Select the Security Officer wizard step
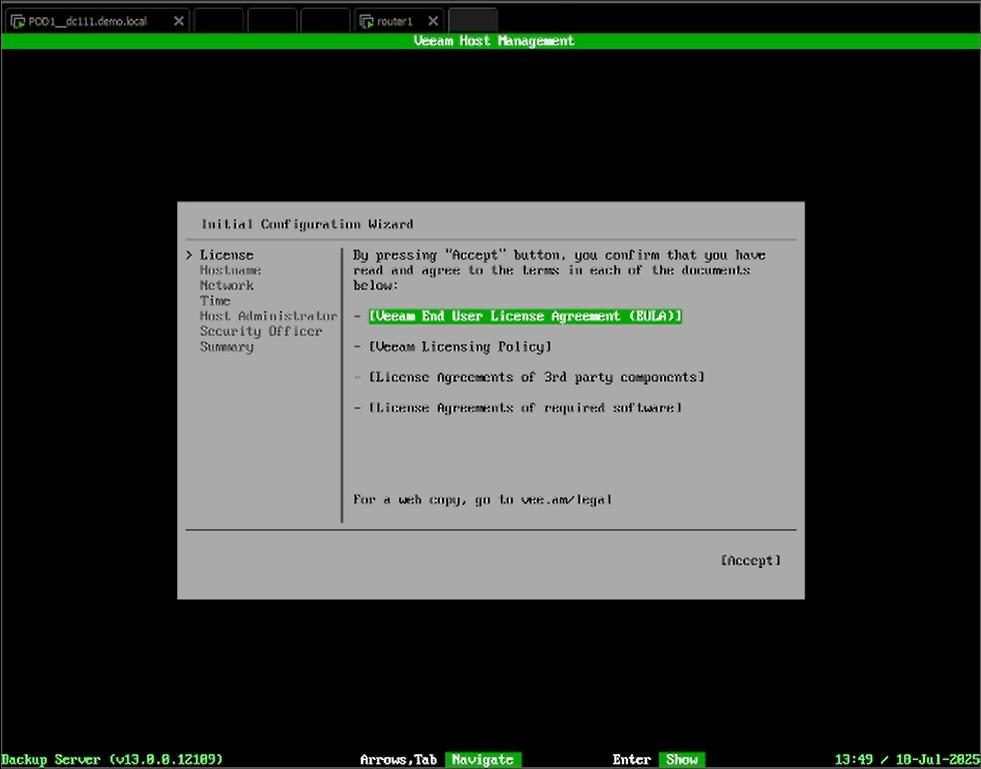The width and height of the screenshot is (981, 769). [x=260, y=331]
